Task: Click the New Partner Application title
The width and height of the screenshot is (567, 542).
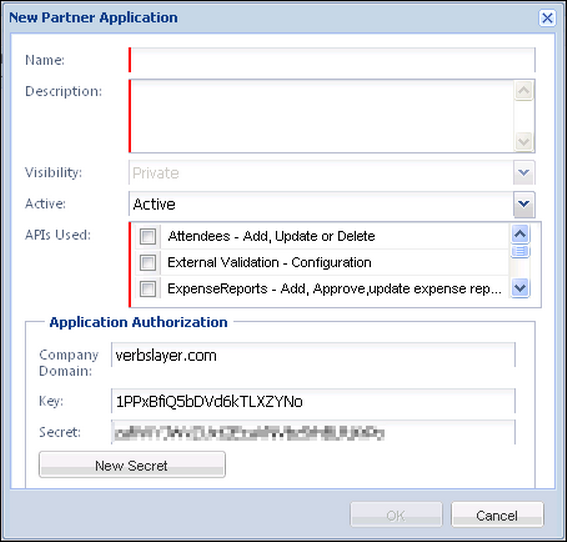Action: [x=93, y=17]
